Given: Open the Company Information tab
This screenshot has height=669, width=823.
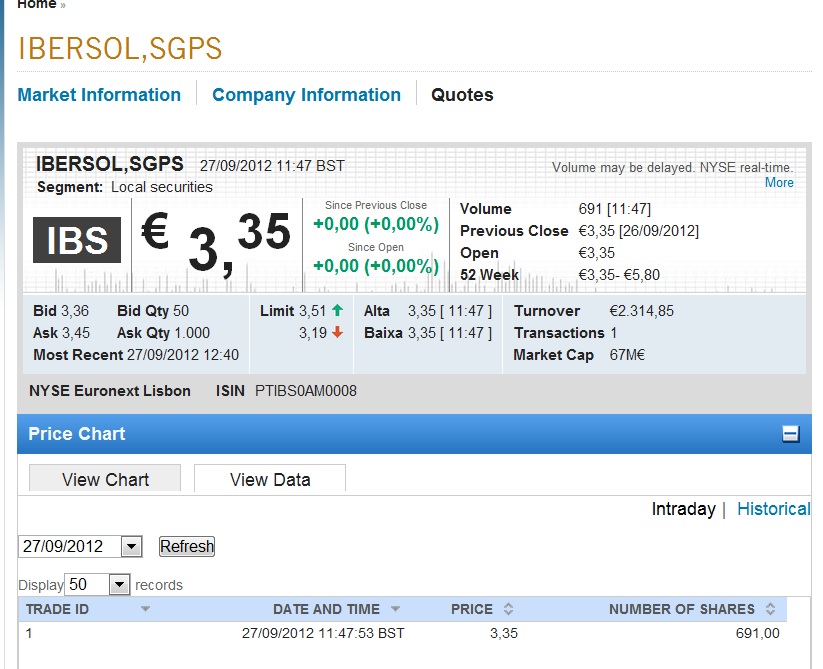Looking at the screenshot, I should [307, 95].
